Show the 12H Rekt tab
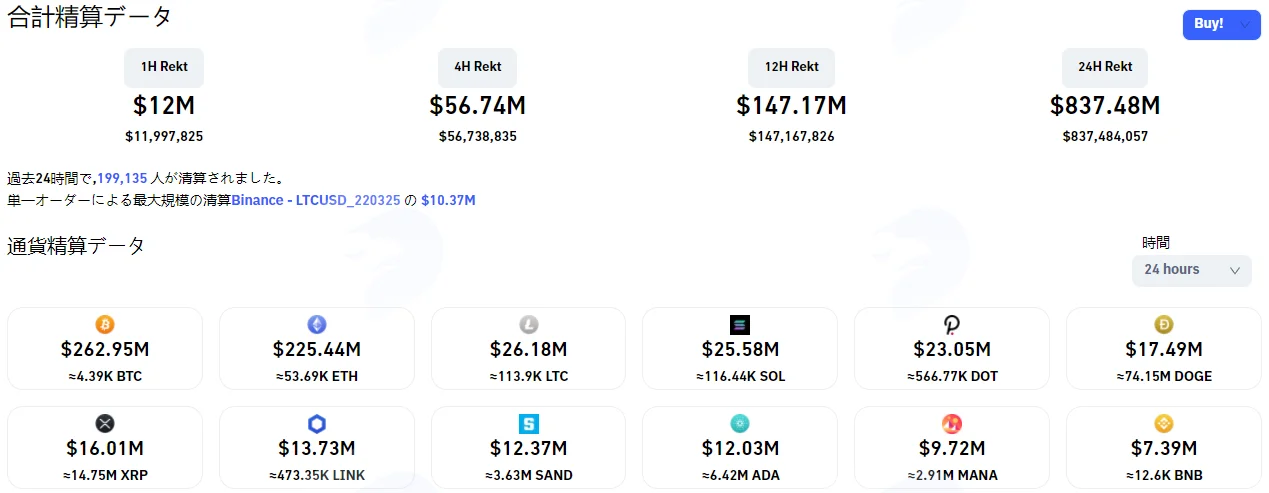1269x493 pixels. [792, 67]
